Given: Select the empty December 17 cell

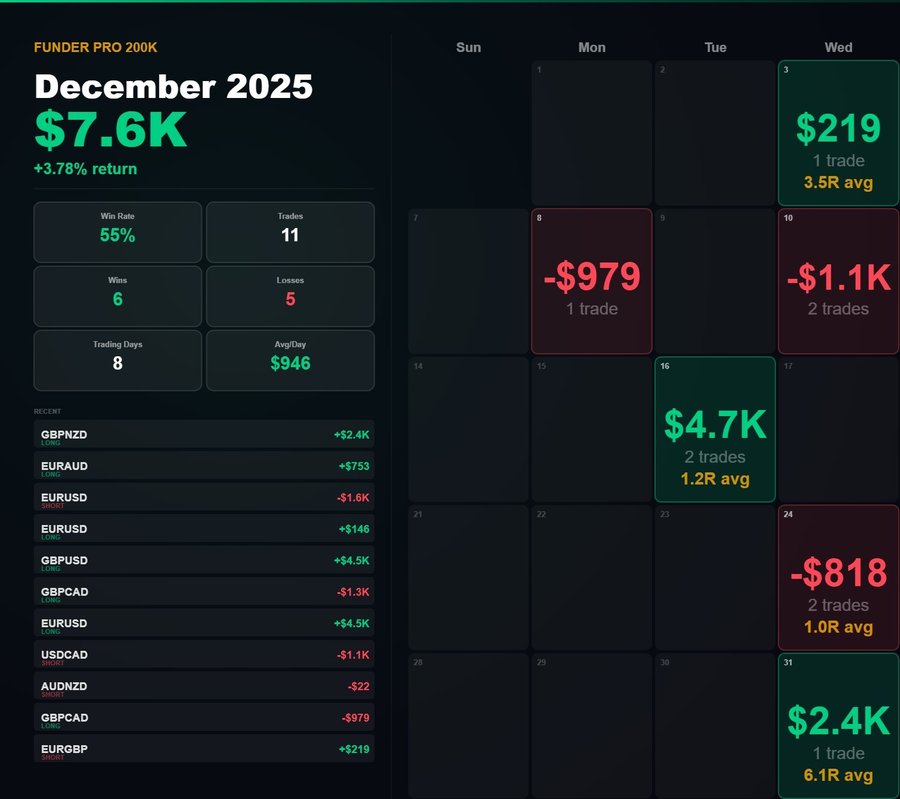Looking at the screenshot, I should click(839, 429).
